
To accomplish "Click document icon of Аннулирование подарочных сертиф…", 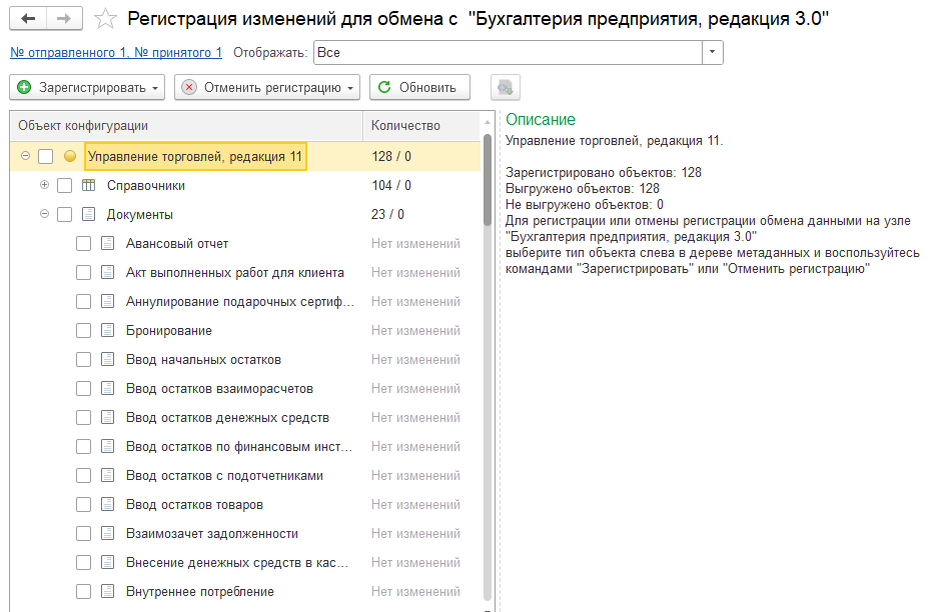I will pos(107,301).
